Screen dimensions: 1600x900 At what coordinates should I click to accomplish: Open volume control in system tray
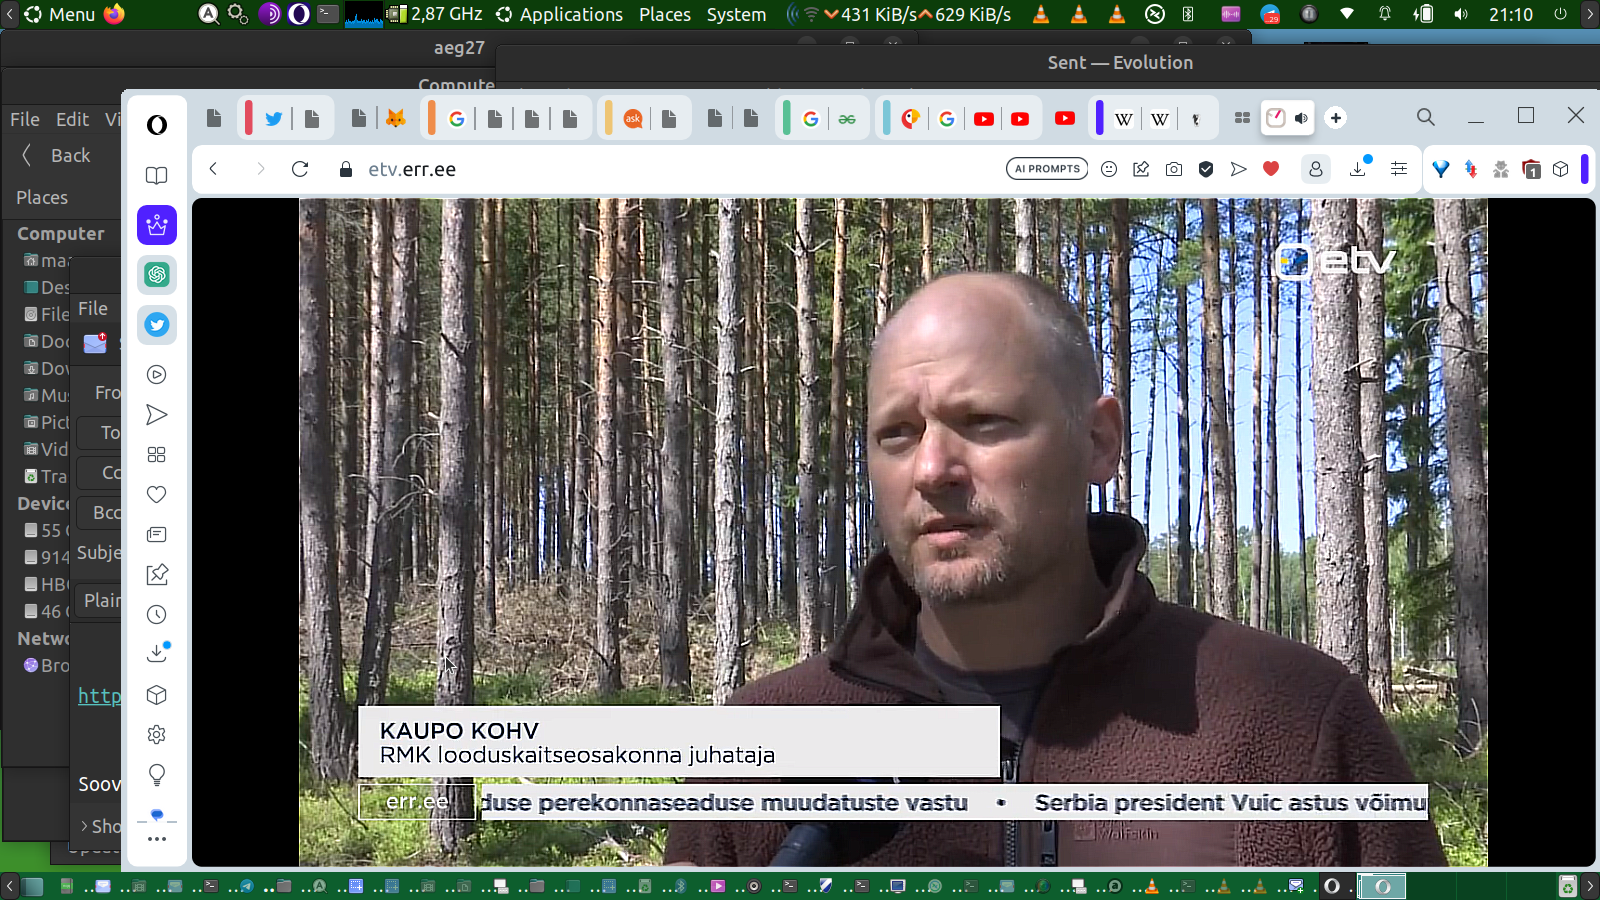1461,14
